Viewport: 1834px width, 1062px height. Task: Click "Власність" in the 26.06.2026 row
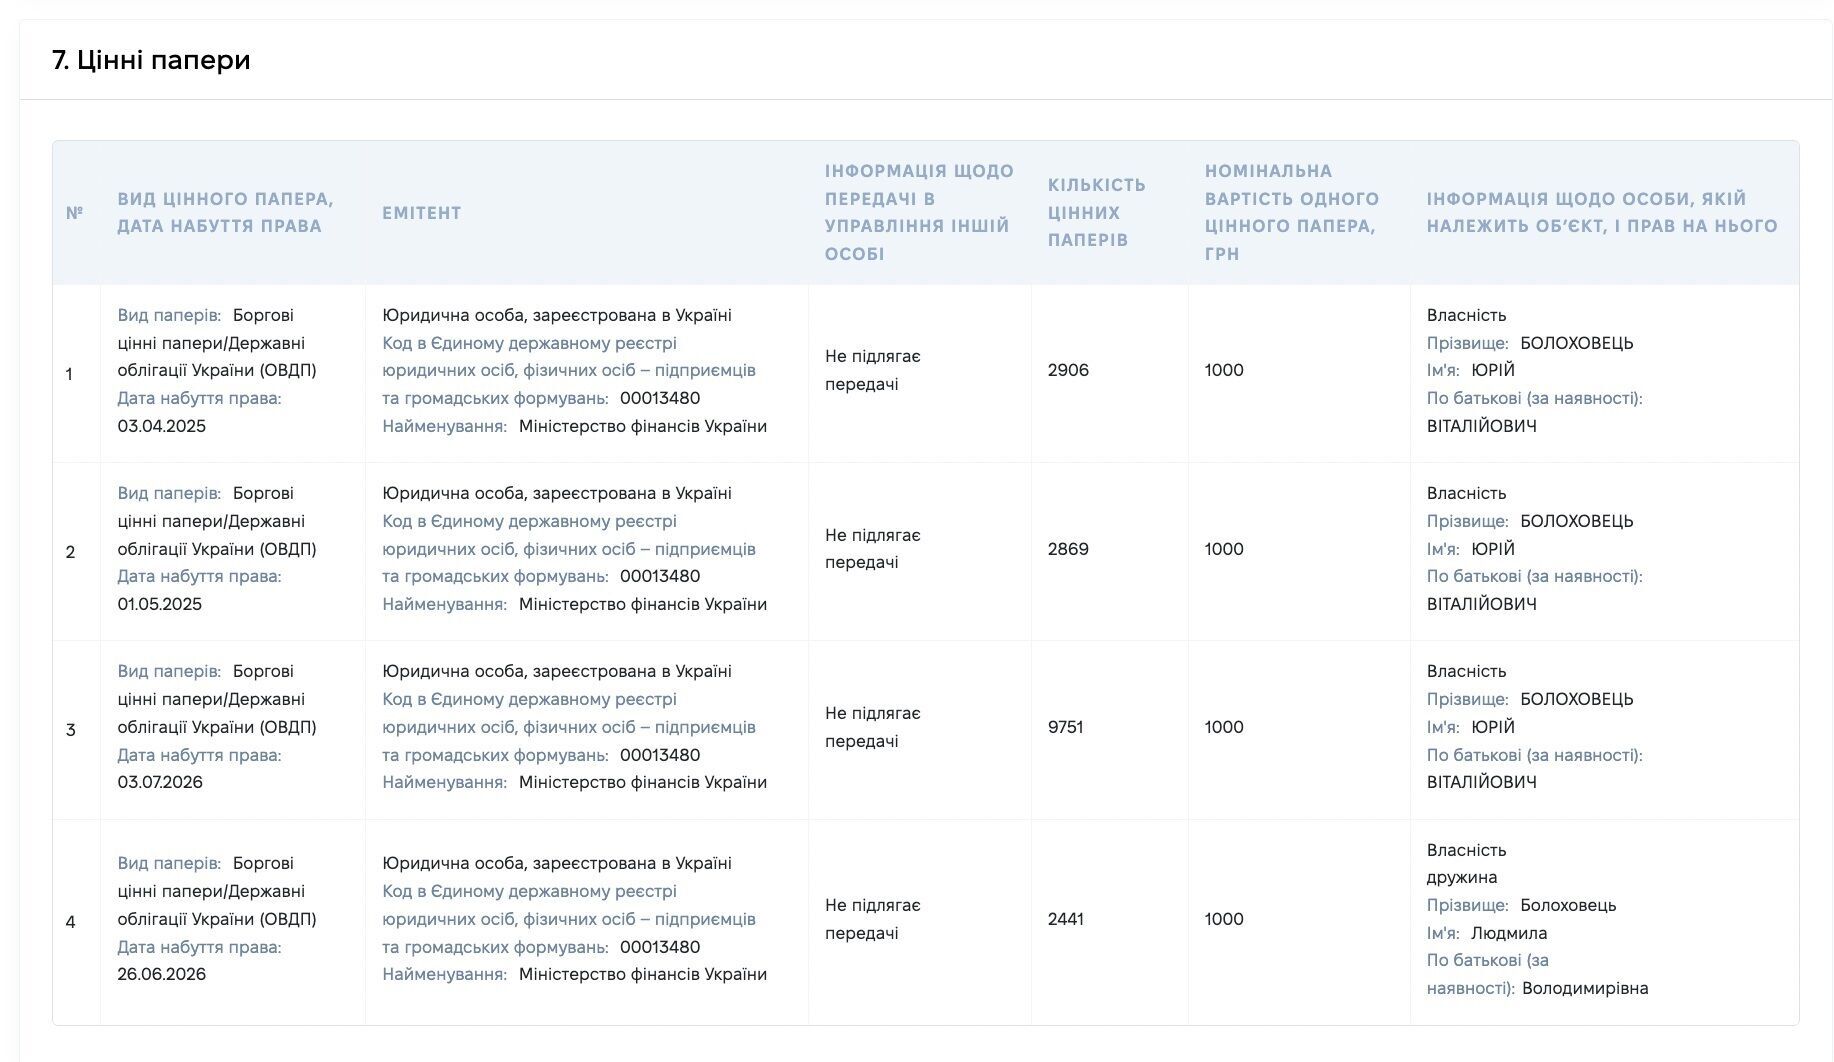coord(1466,850)
